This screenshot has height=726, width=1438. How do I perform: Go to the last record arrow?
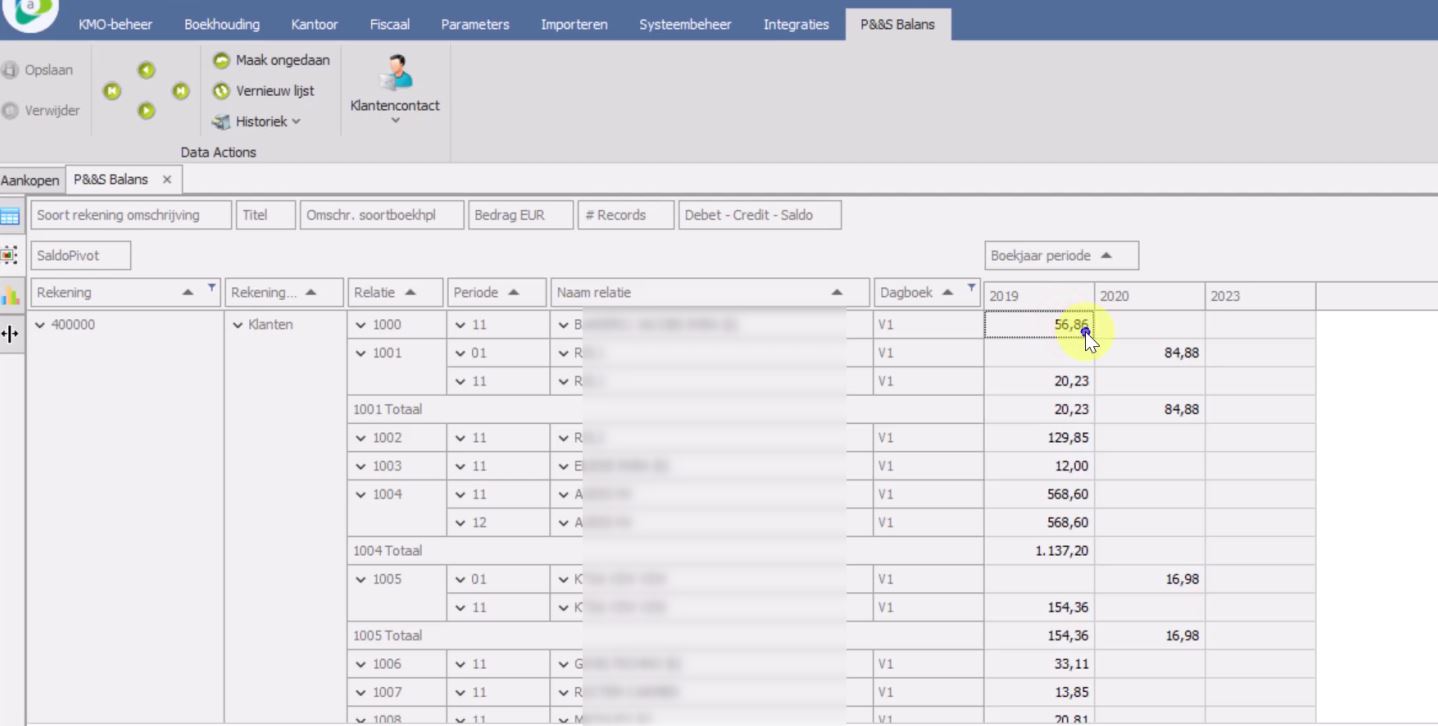click(x=181, y=91)
